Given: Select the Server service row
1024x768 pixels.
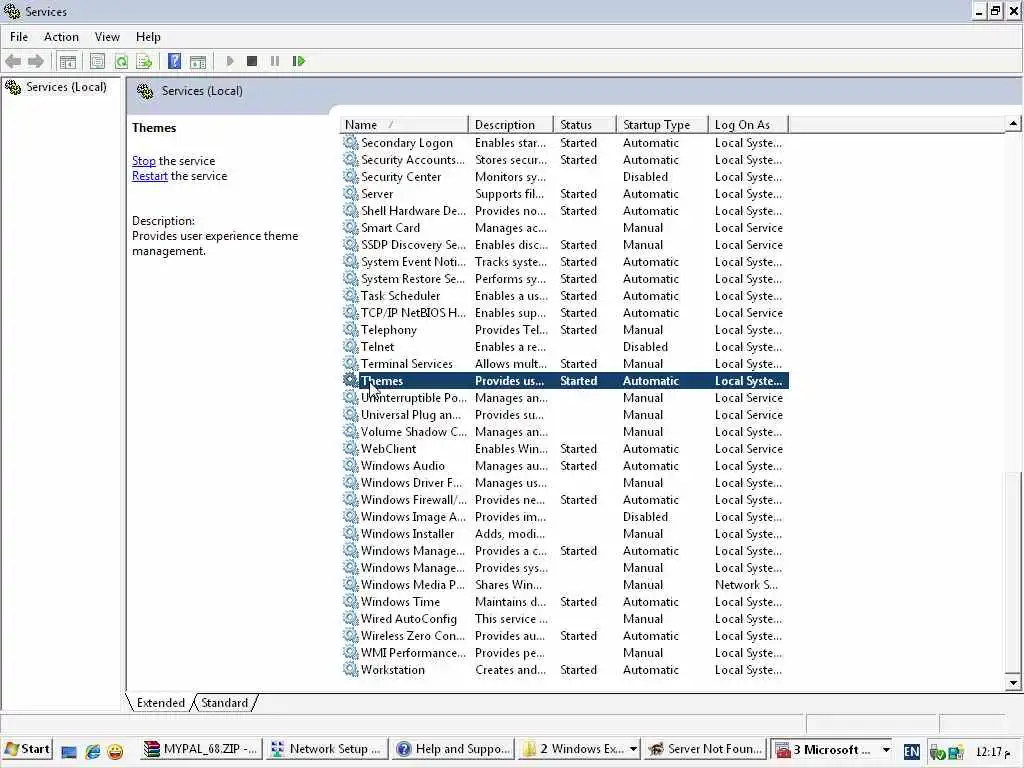Looking at the screenshot, I should [565, 194].
